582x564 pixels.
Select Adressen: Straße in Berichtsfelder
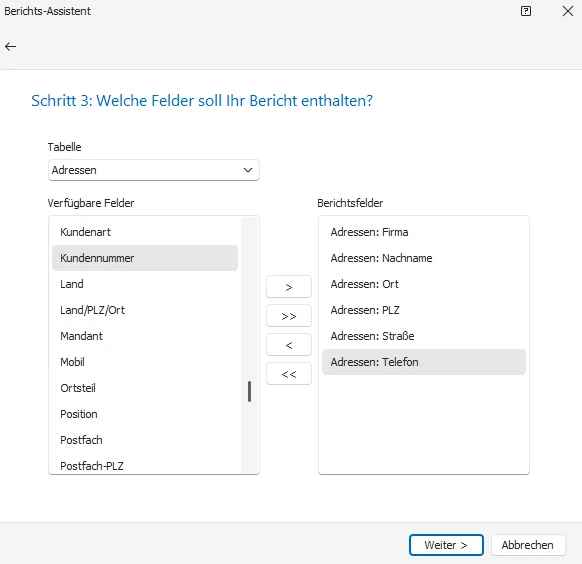424,336
